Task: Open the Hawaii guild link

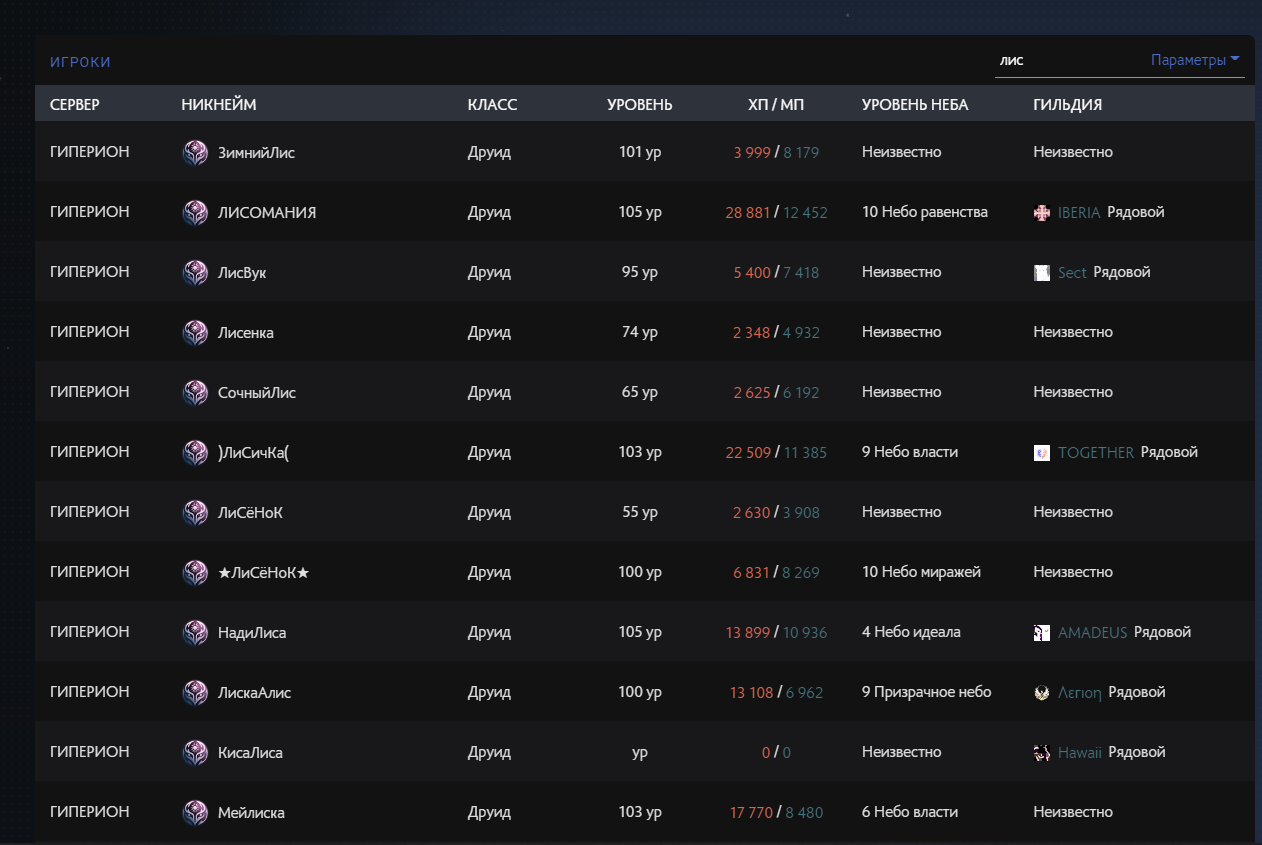Action: (1079, 753)
